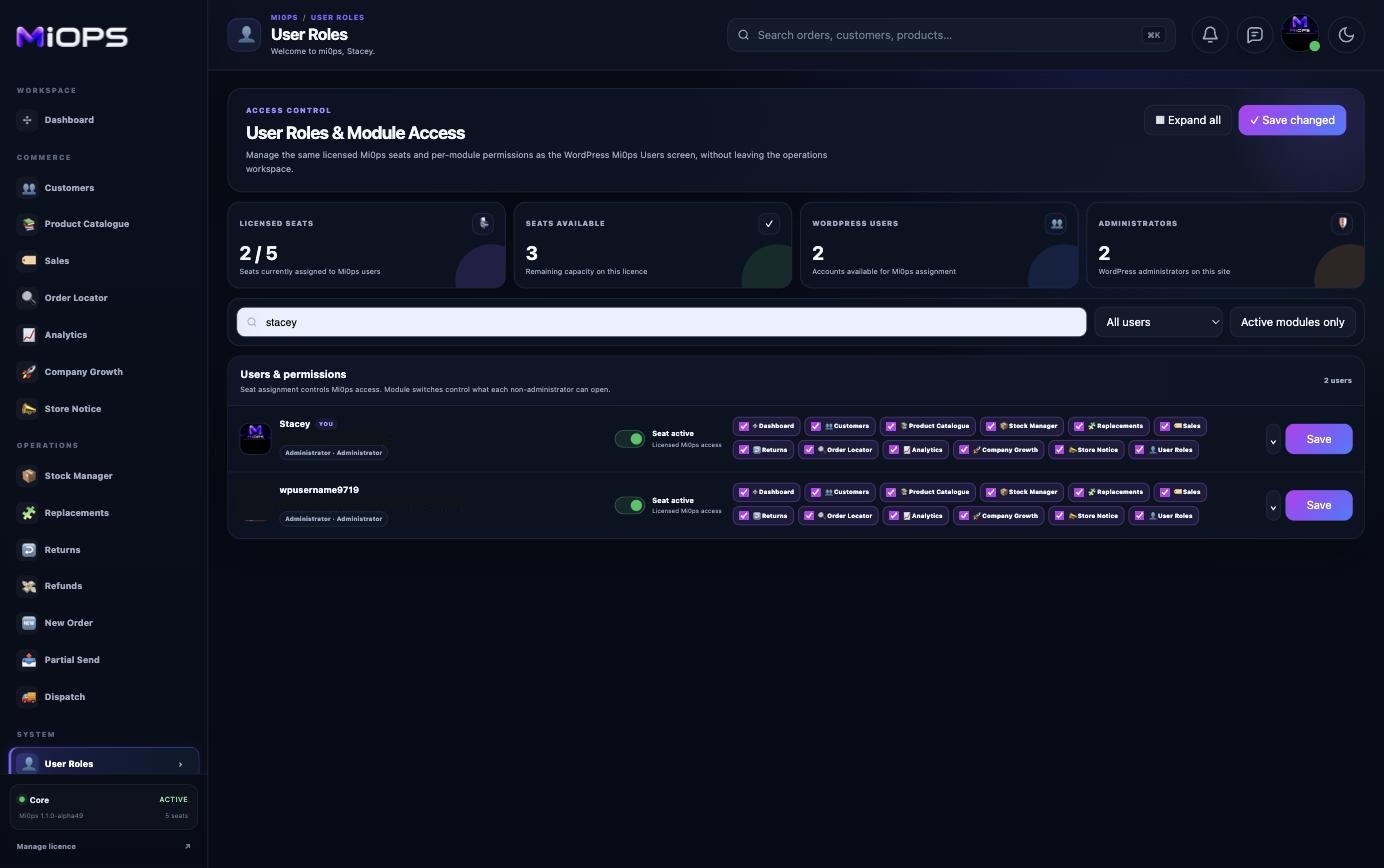
Task: Click the Dispatch truck icon
Action: click(28, 697)
